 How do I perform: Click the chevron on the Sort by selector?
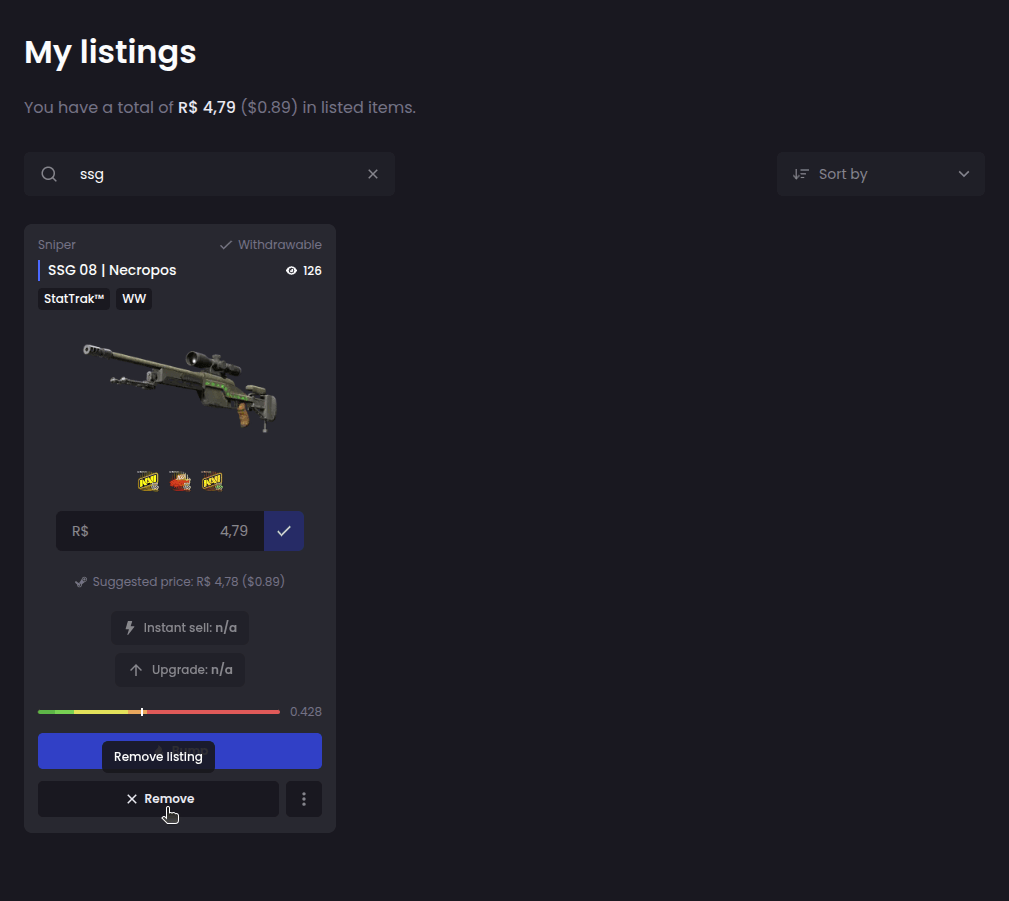pos(963,173)
